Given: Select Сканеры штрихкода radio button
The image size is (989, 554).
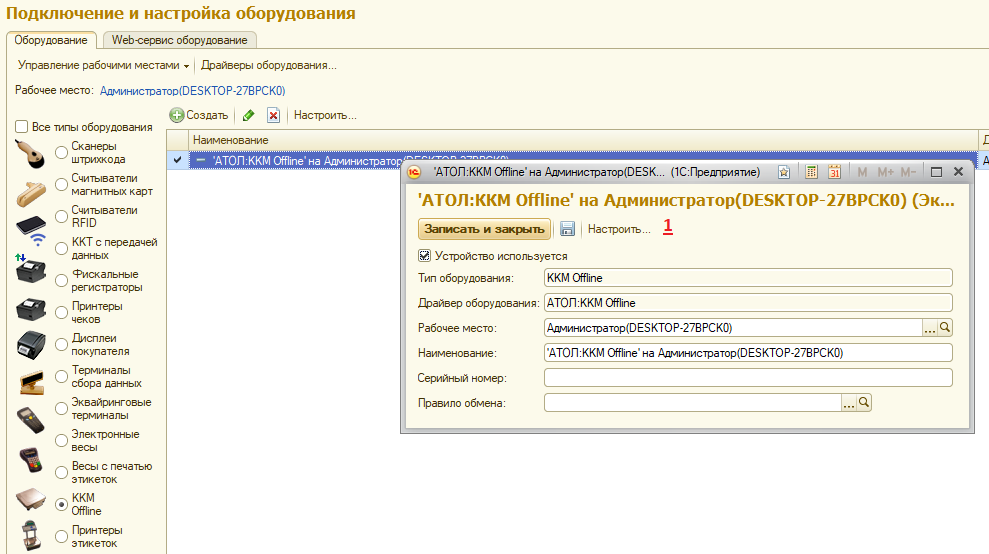Looking at the screenshot, I should click(x=61, y=152).
